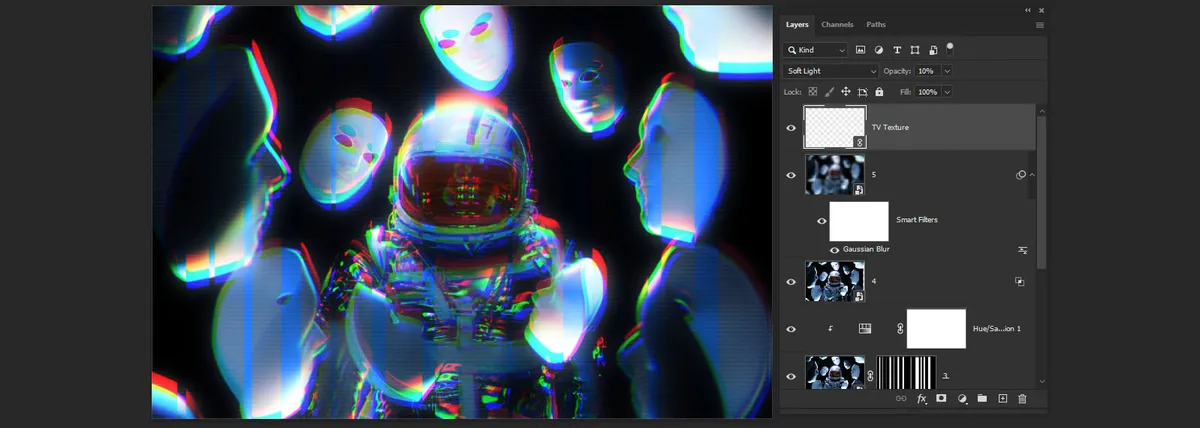
Task: Delete layer trash icon
Action: click(1022, 399)
